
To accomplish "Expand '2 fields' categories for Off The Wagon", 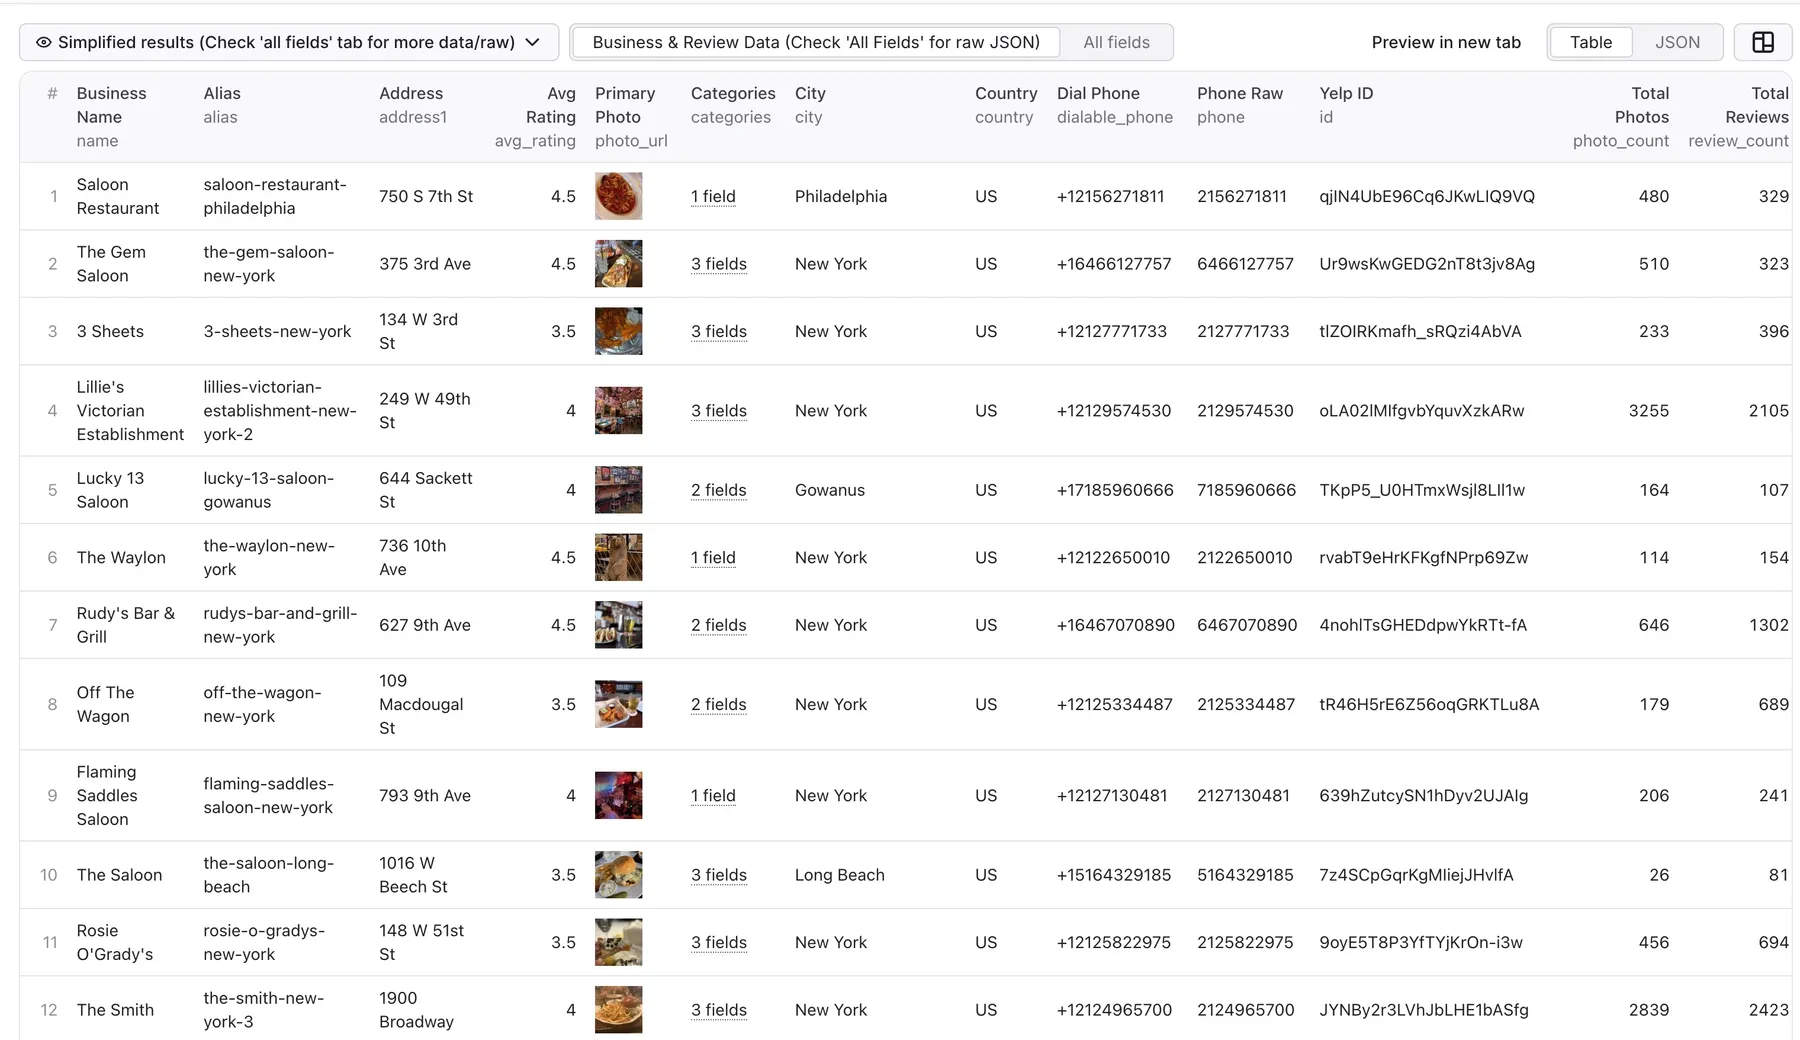I will [x=719, y=704].
